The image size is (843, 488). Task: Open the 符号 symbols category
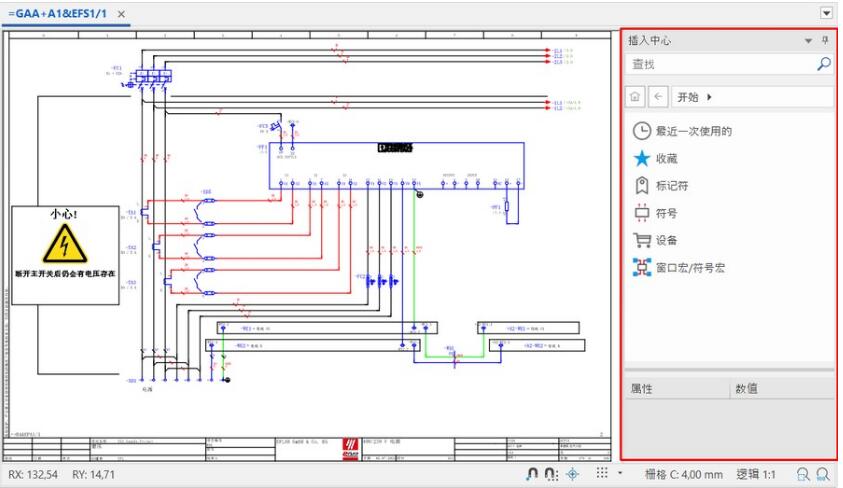(665, 213)
